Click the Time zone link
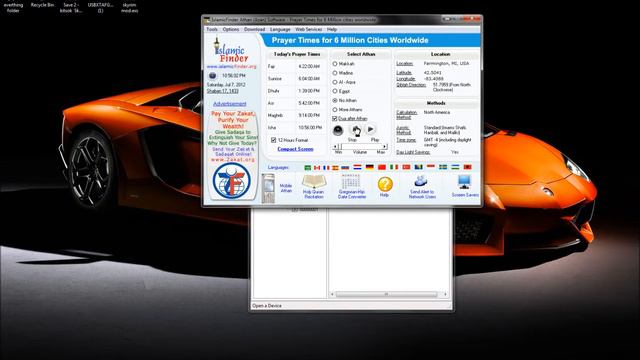Screen dimensions: 640x360 coord(406,140)
